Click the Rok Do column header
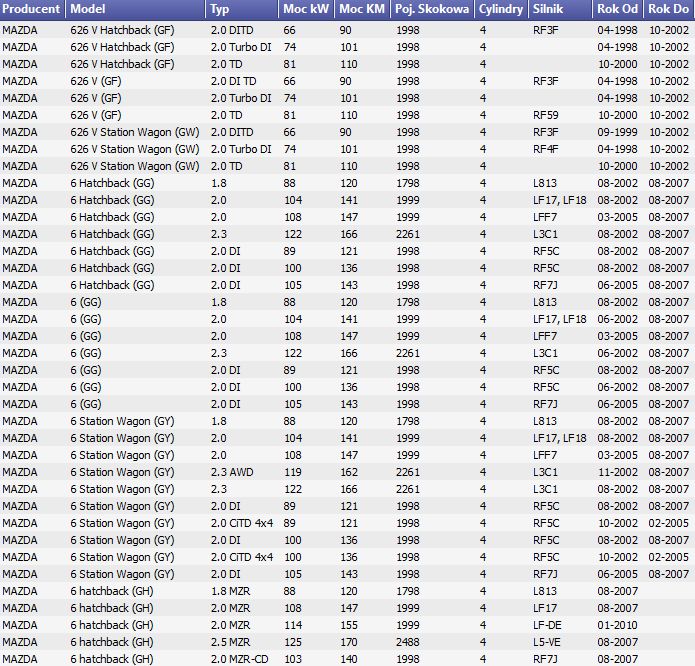The height and width of the screenshot is (666, 695). pos(668,9)
